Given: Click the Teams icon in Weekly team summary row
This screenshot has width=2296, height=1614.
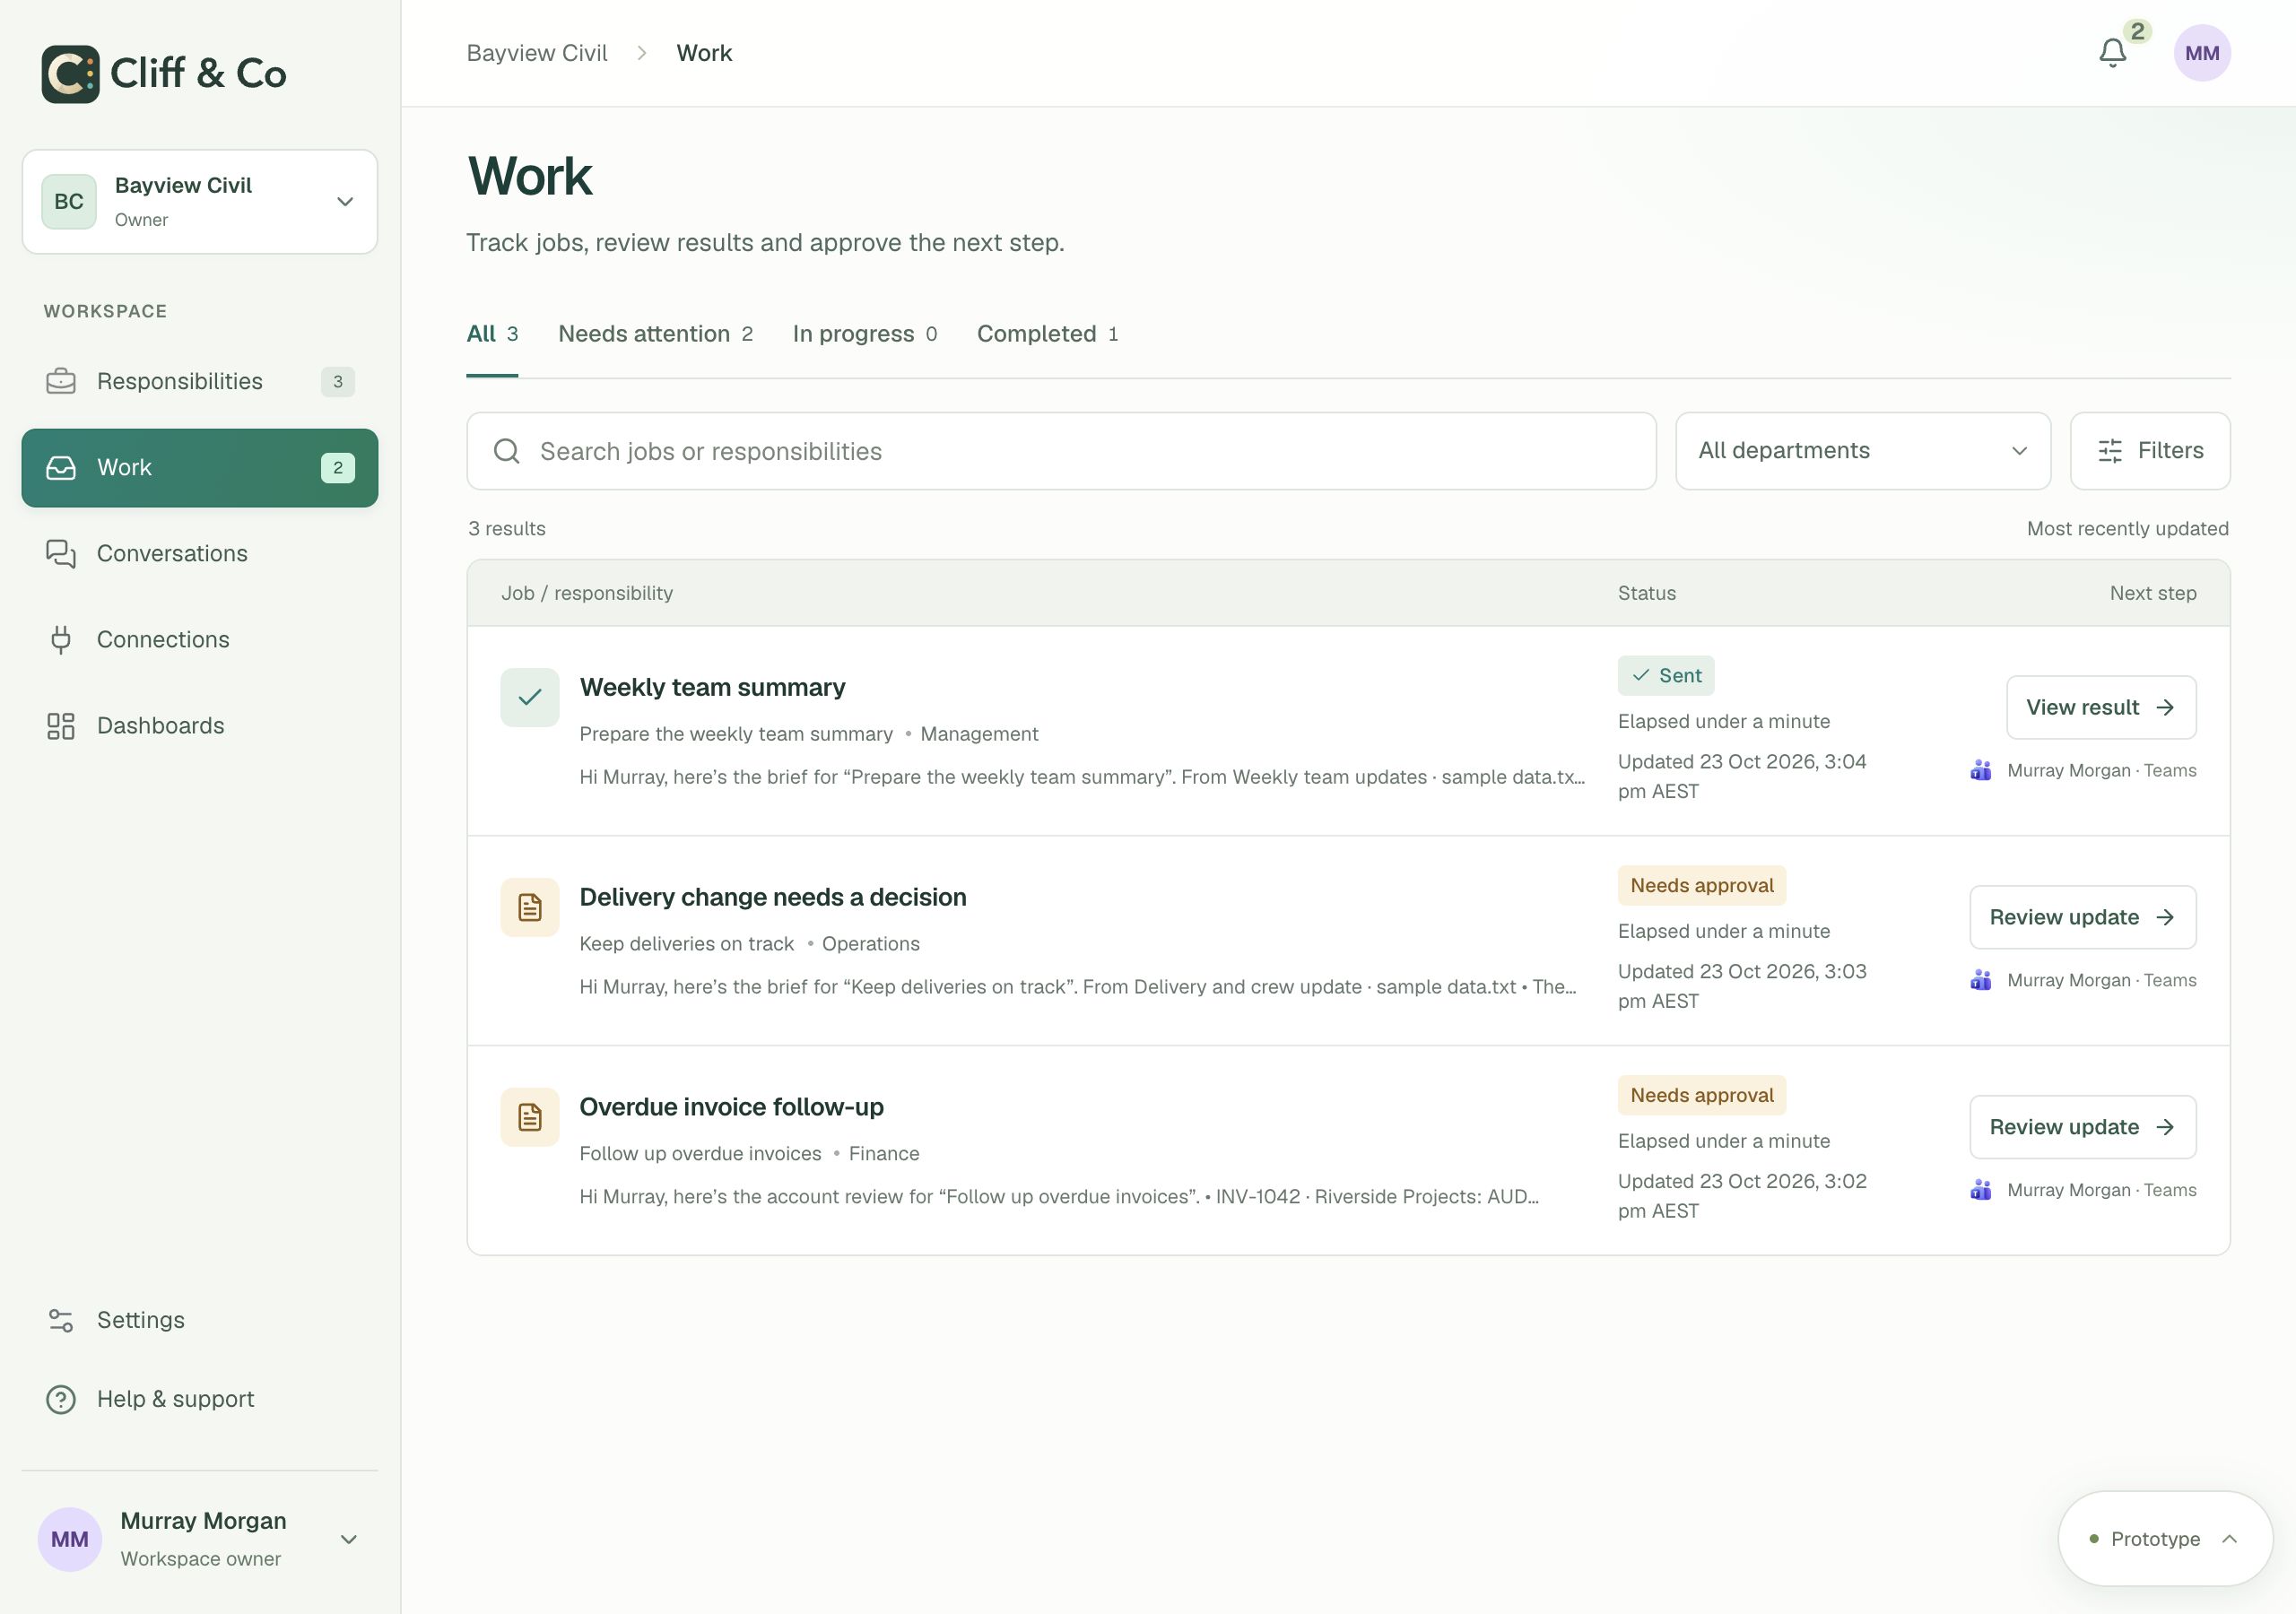Looking at the screenshot, I should [x=1980, y=770].
